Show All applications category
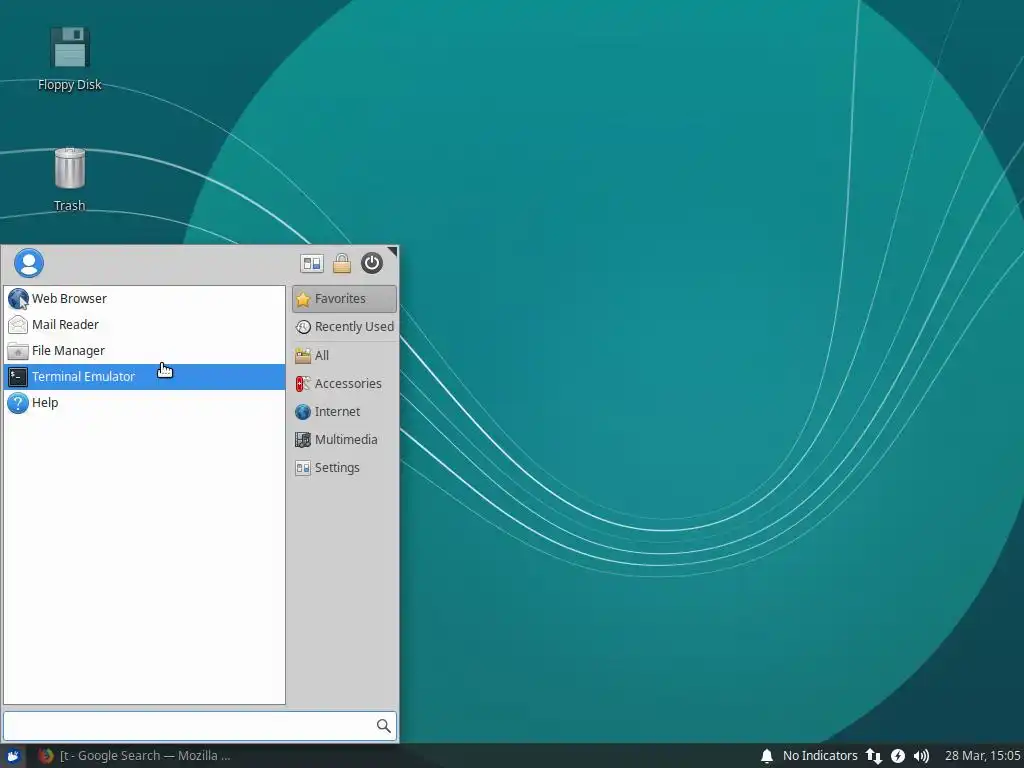 pyautogui.click(x=344, y=355)
